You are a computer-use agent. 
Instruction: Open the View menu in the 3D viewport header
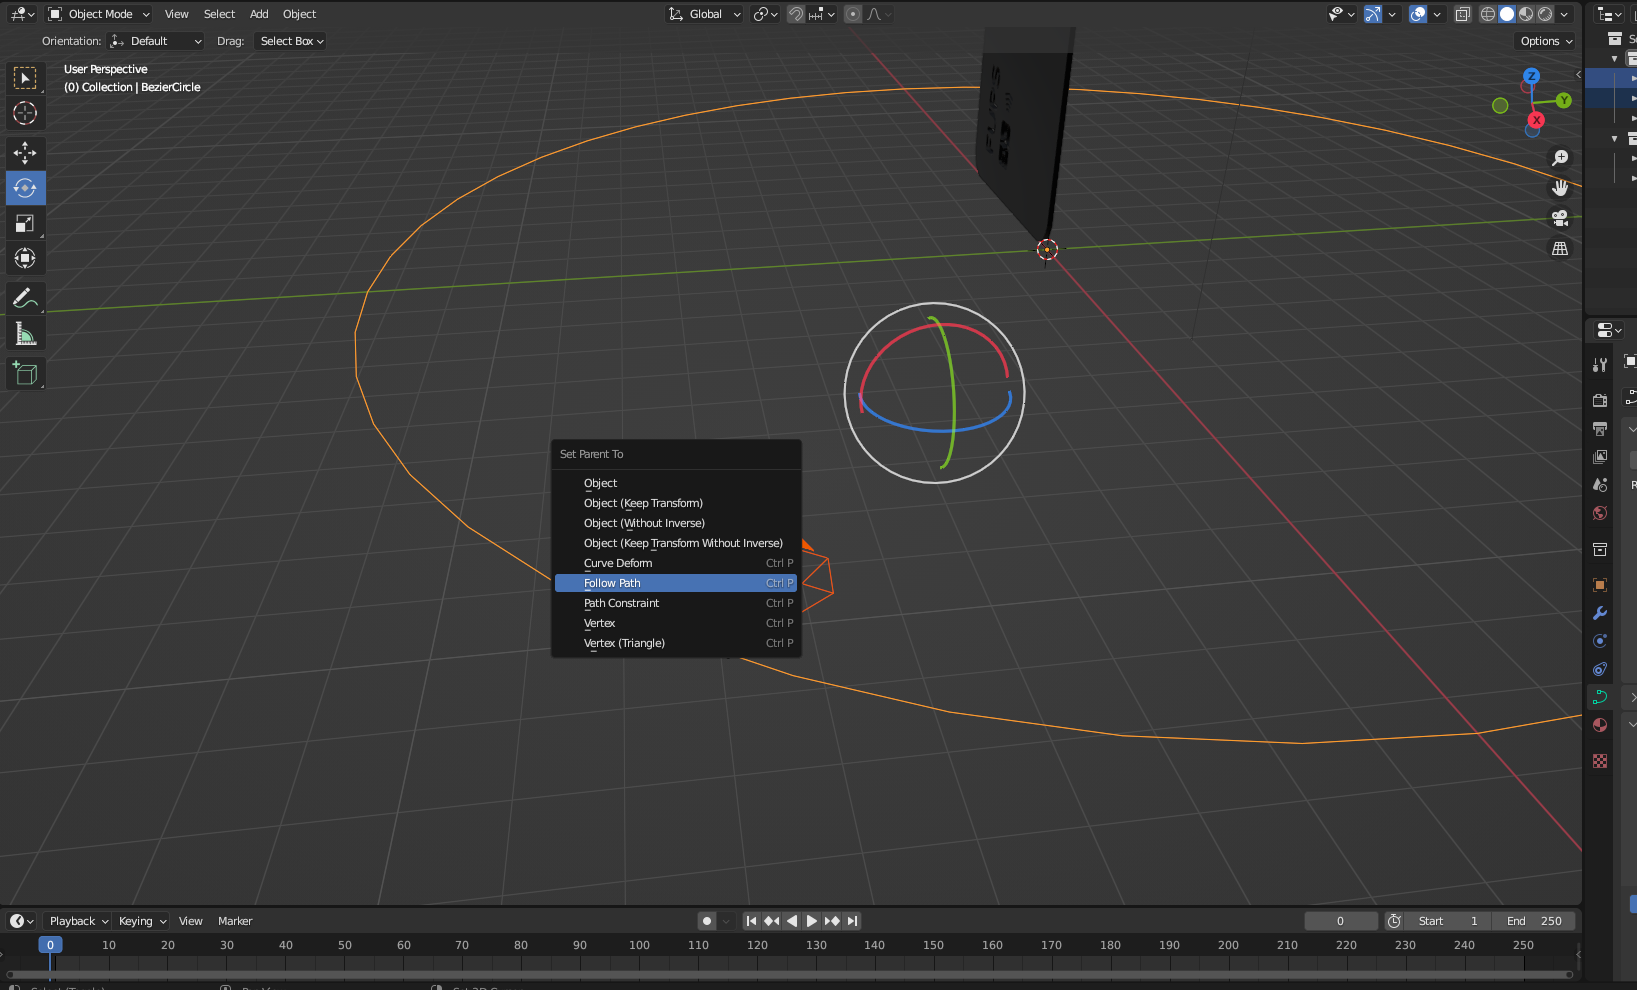point(177,14)
